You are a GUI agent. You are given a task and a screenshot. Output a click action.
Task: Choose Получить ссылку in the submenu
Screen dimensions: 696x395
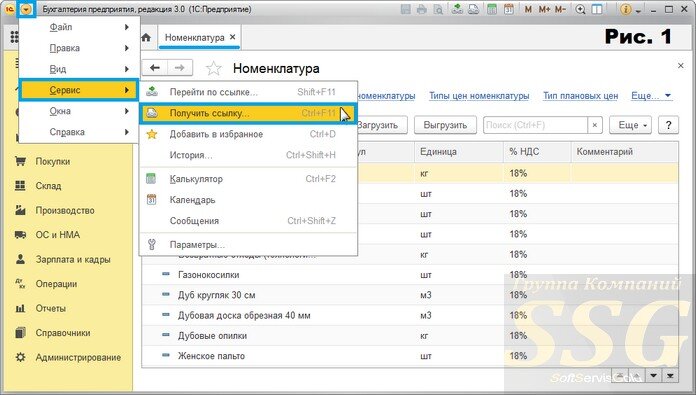[248, 113]
